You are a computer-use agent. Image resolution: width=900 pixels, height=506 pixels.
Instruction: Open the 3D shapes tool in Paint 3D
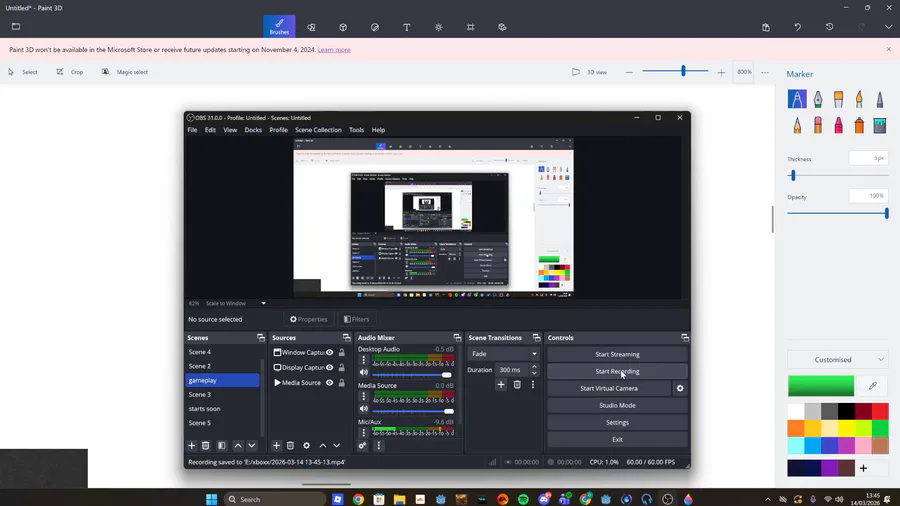click(343, 27)
